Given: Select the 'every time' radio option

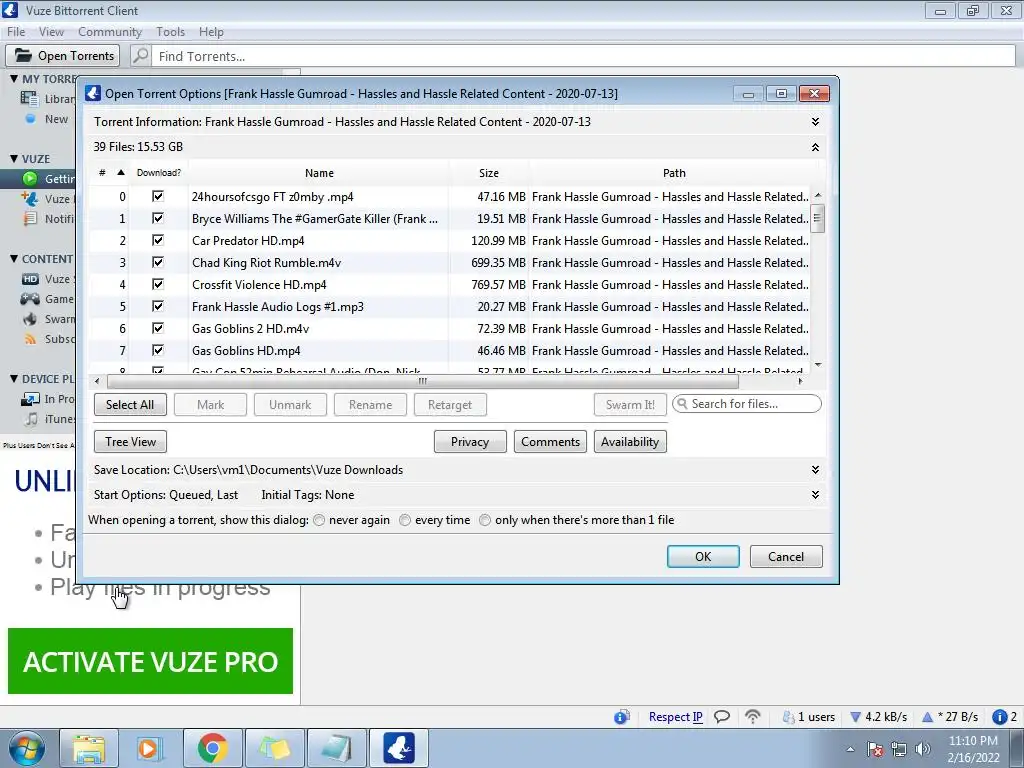Looking at the screenshot, I should click(x=405, y=520).
